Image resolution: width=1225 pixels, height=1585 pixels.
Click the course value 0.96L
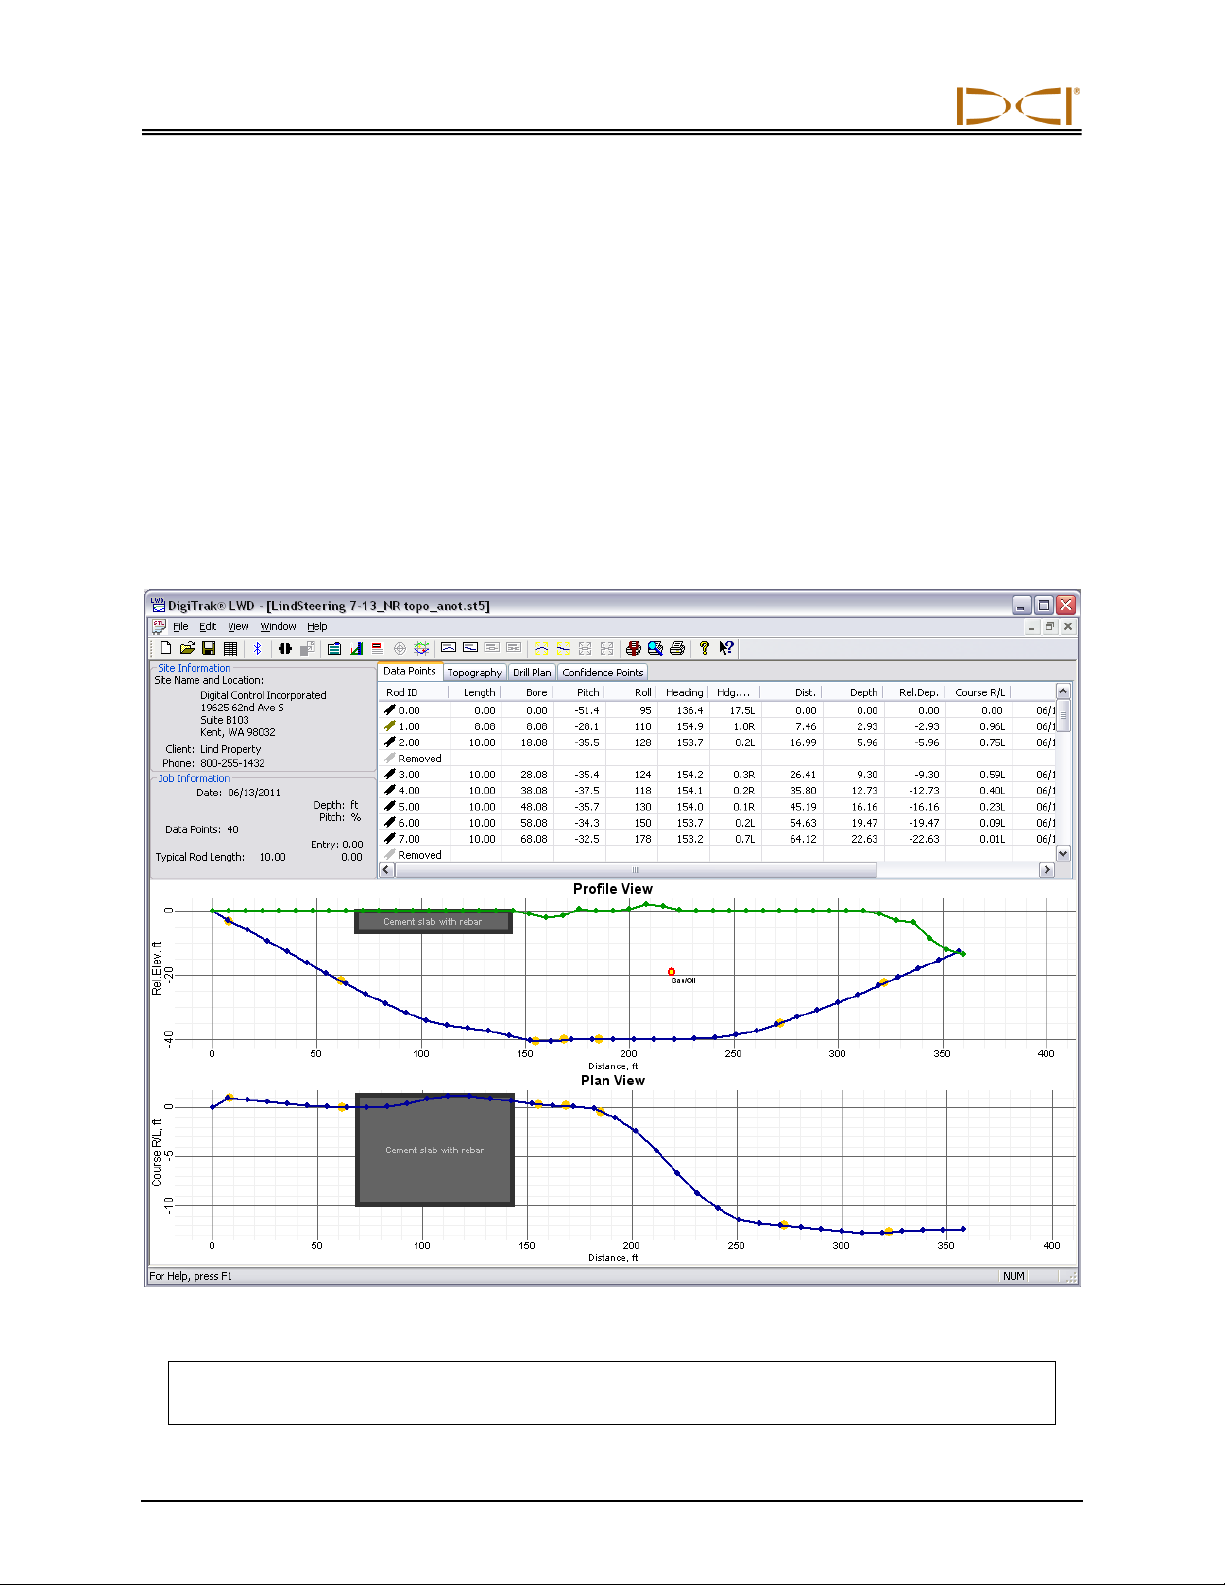992,727
